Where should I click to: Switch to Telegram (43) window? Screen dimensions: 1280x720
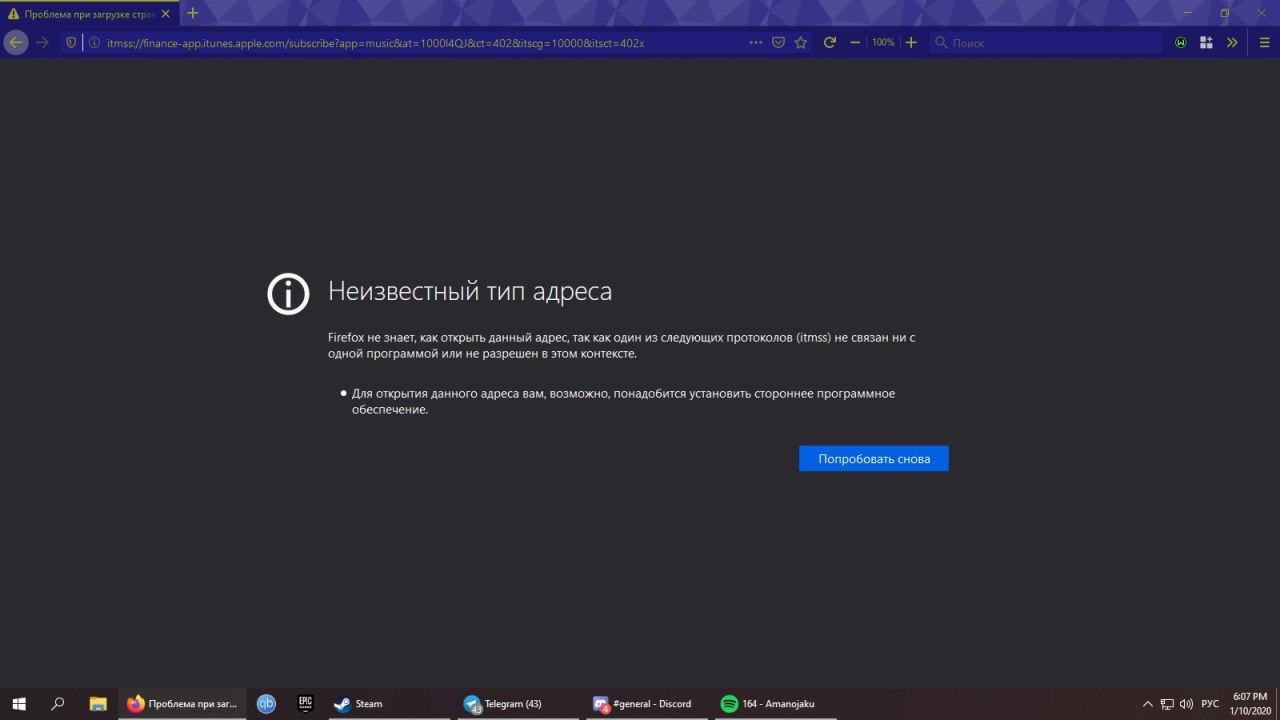(520, 704)
